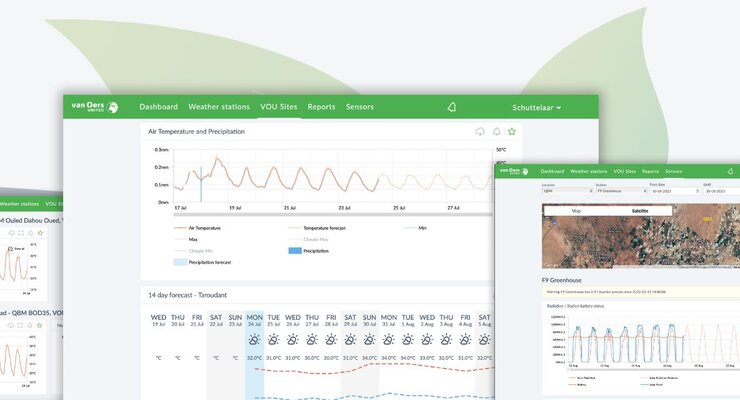Select VOU Sites tab in main window
The width and height of the screenshot is (740, 400).
tap(279, 107)
